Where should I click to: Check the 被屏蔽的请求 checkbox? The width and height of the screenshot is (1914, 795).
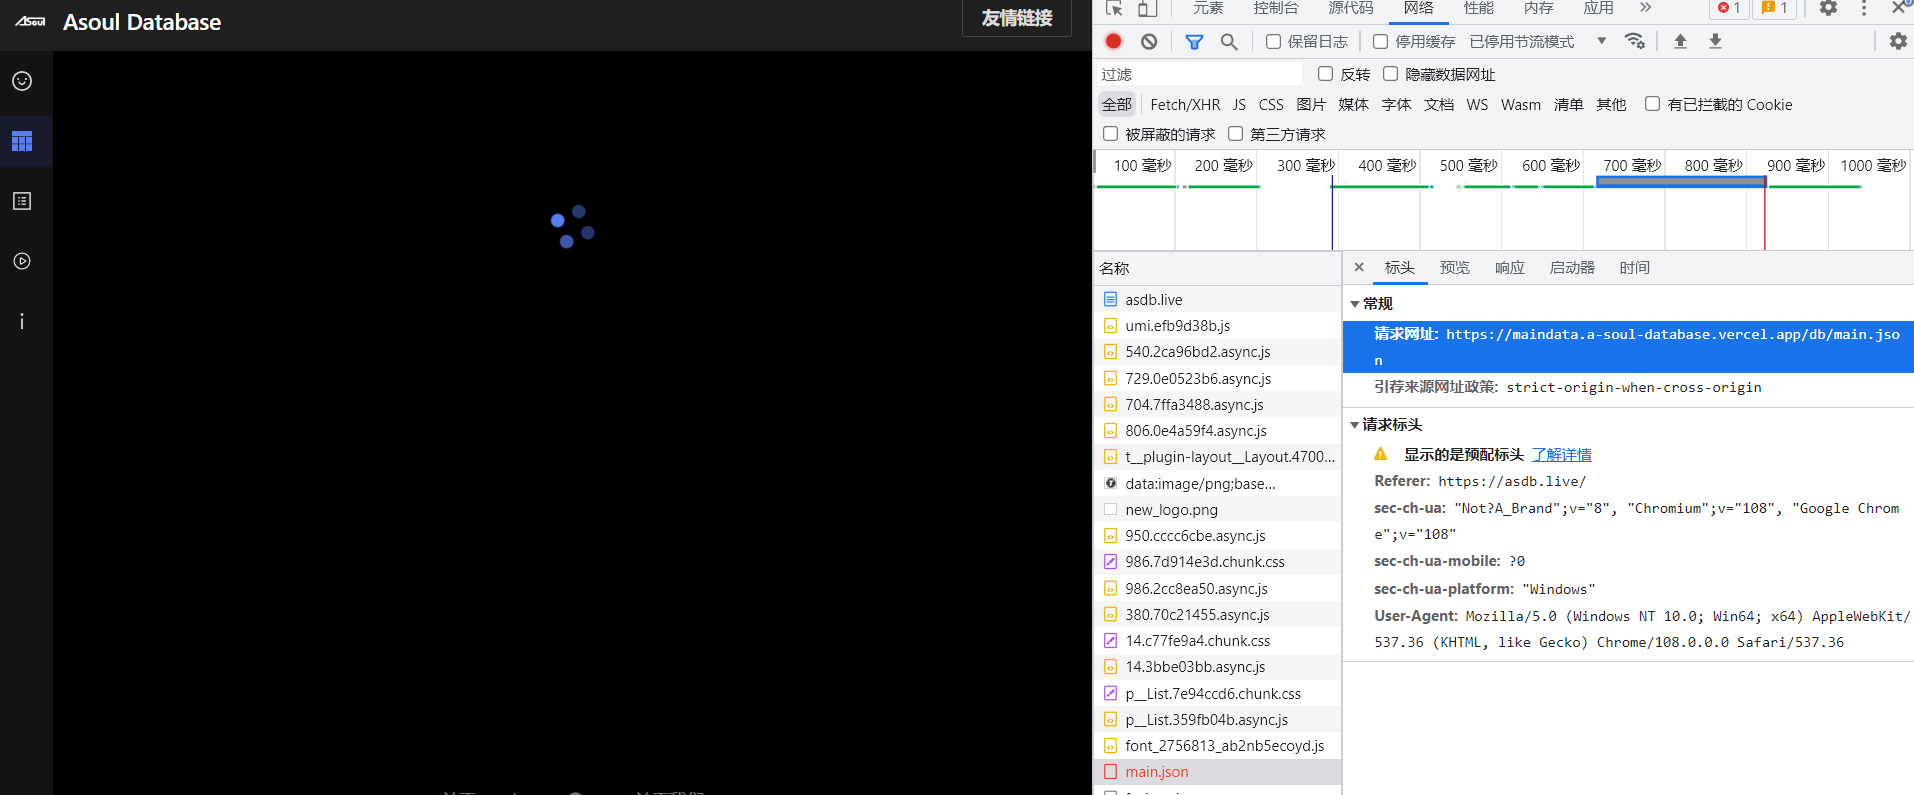(x=1110, y=133)
